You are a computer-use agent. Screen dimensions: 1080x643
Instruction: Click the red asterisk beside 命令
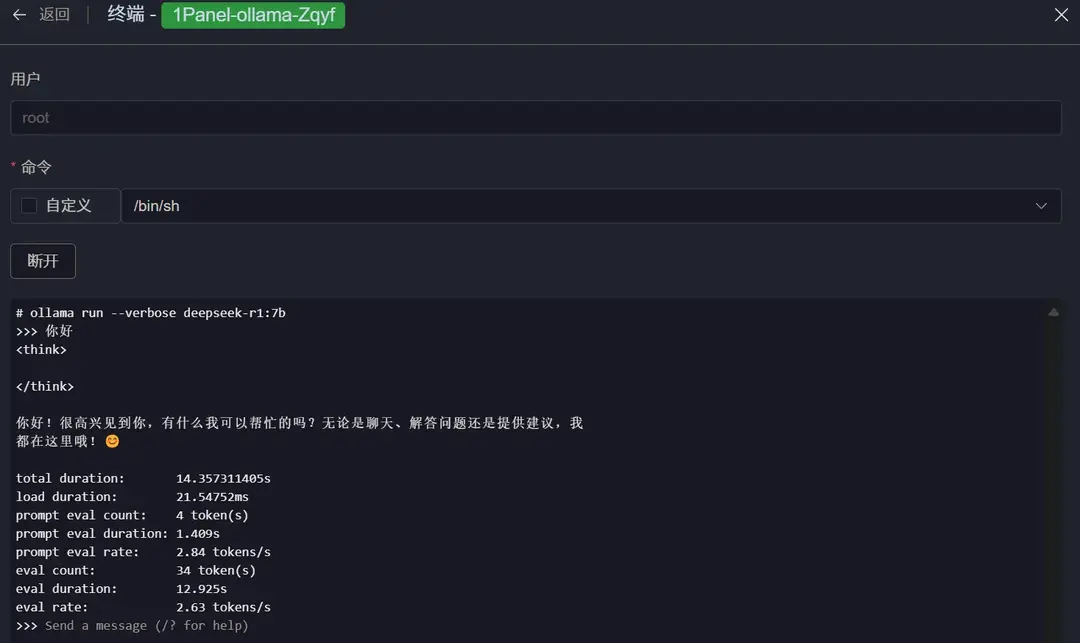pos(13,166)
